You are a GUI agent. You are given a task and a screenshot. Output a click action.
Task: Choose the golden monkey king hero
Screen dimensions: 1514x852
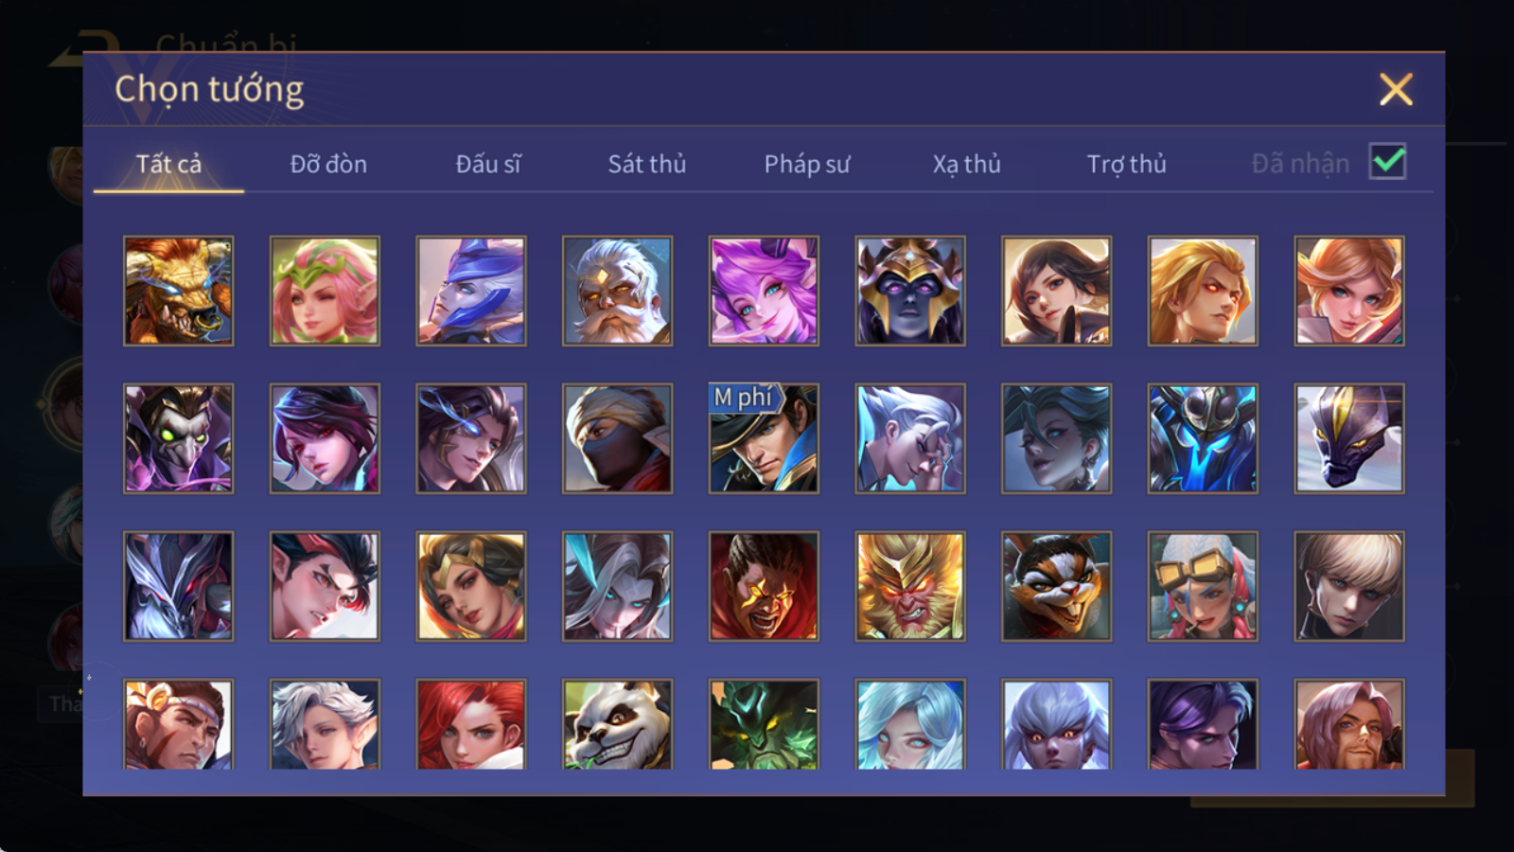click(x=910, y=586)
